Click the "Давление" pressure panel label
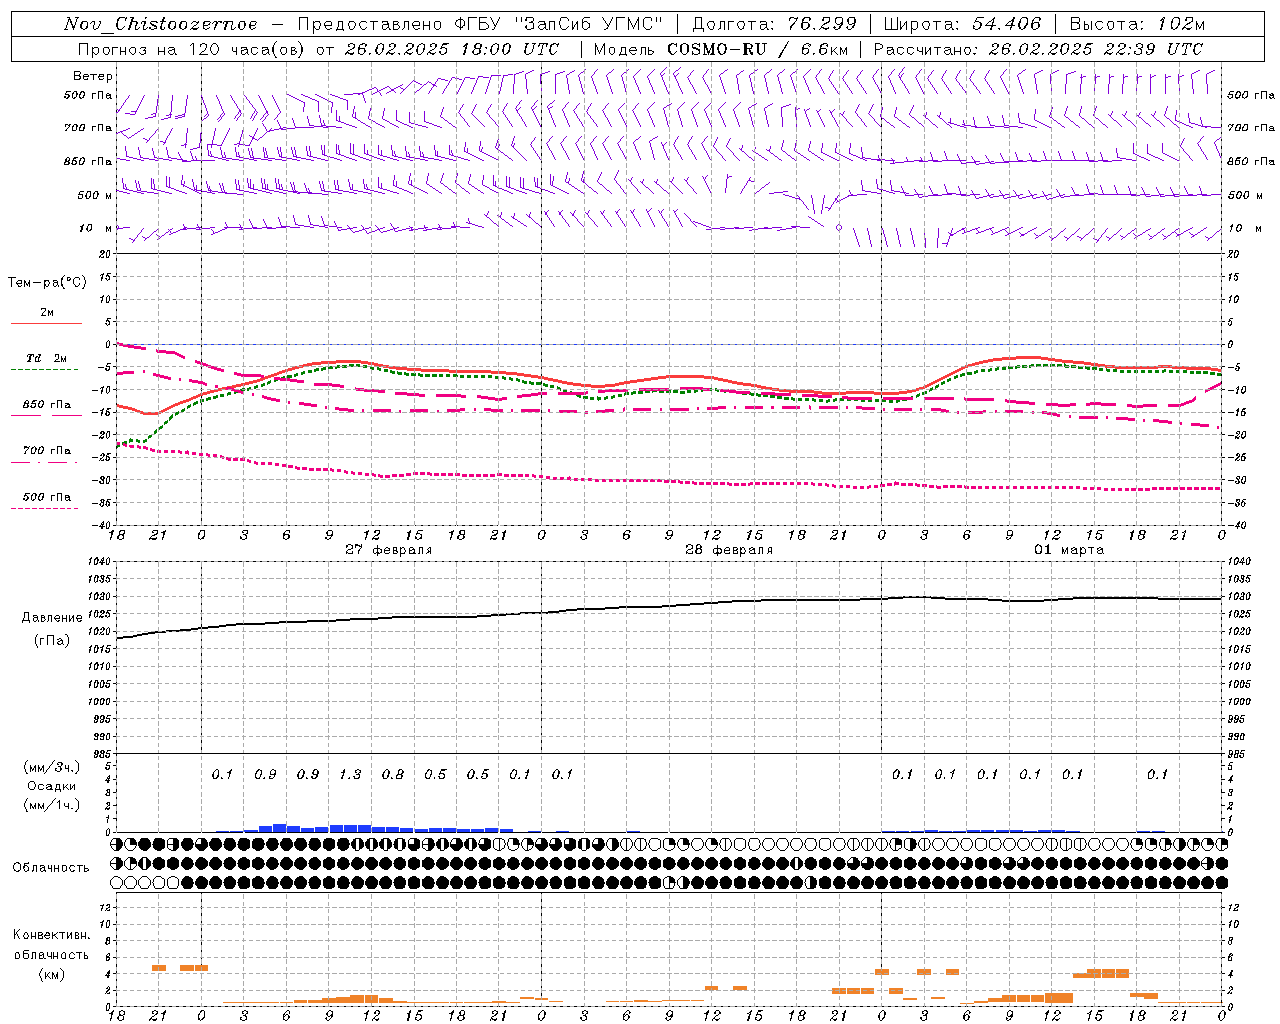Viewport: 1280px width, 1024px height. 52,618
